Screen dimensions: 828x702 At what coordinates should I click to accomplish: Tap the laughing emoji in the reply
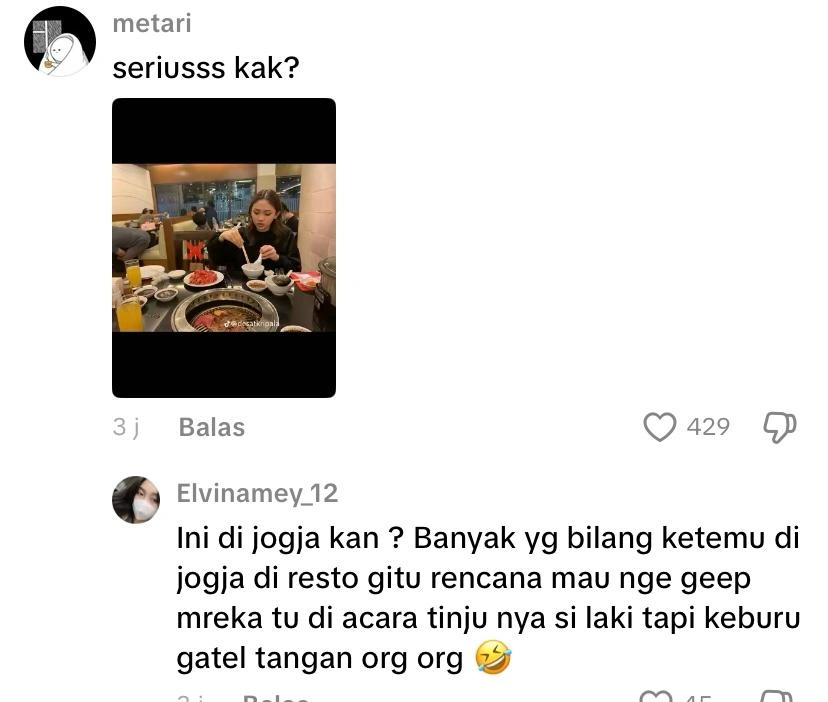point(493,658)
